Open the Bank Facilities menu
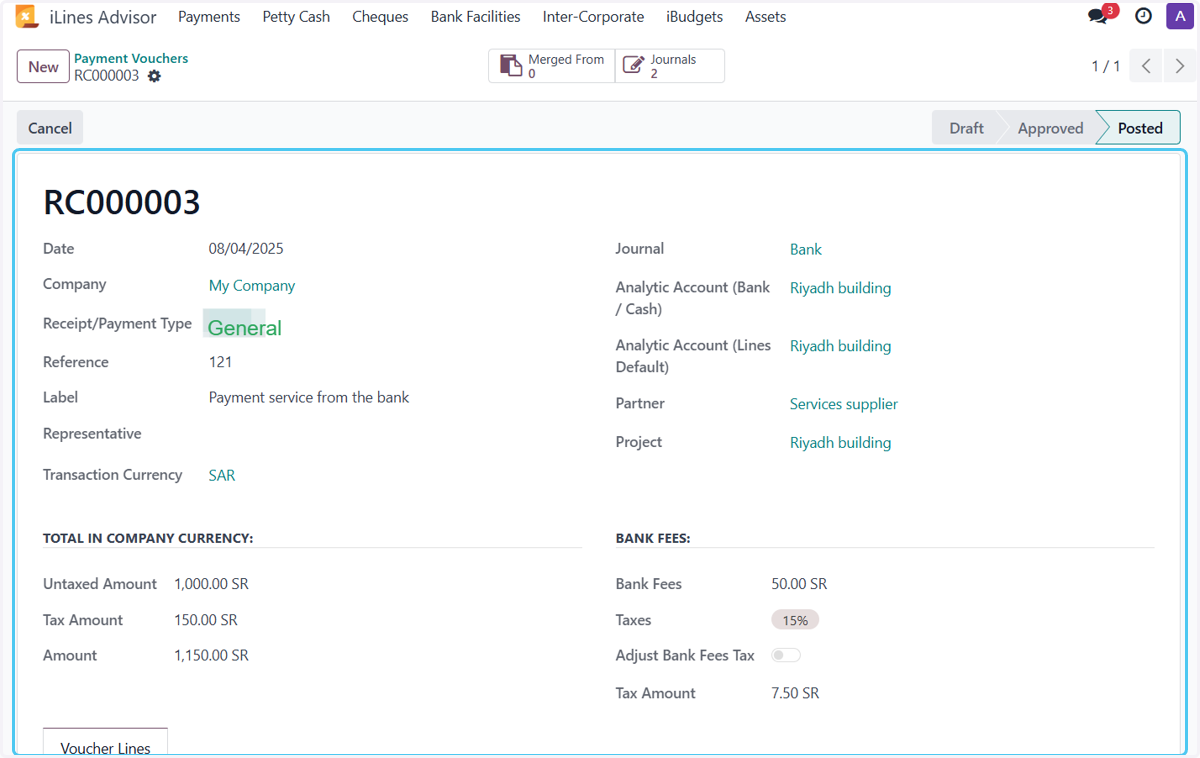 (475, 17)
